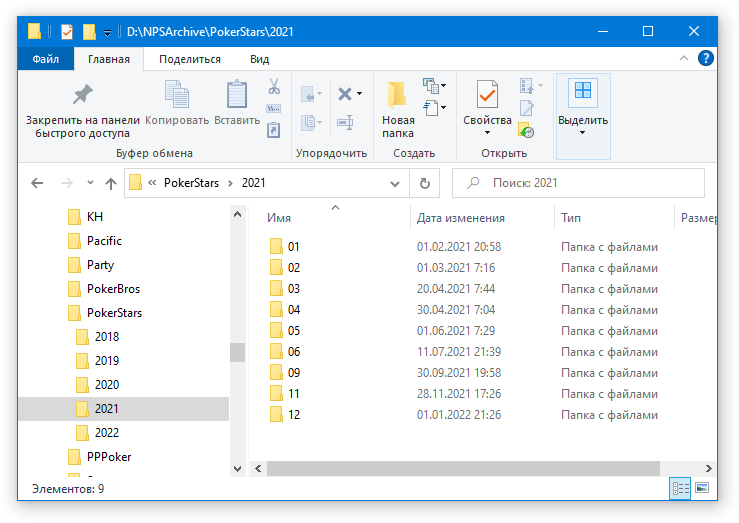Select folder 01 in the file list
The image size is (739, 523).
click(293, 246)
